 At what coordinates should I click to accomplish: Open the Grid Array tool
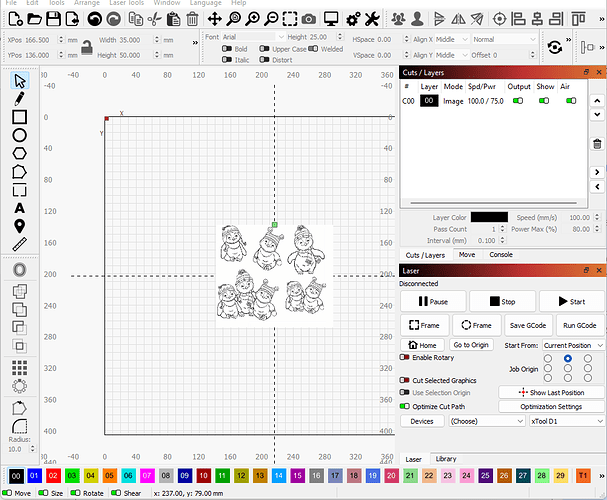tap(19, 368)
